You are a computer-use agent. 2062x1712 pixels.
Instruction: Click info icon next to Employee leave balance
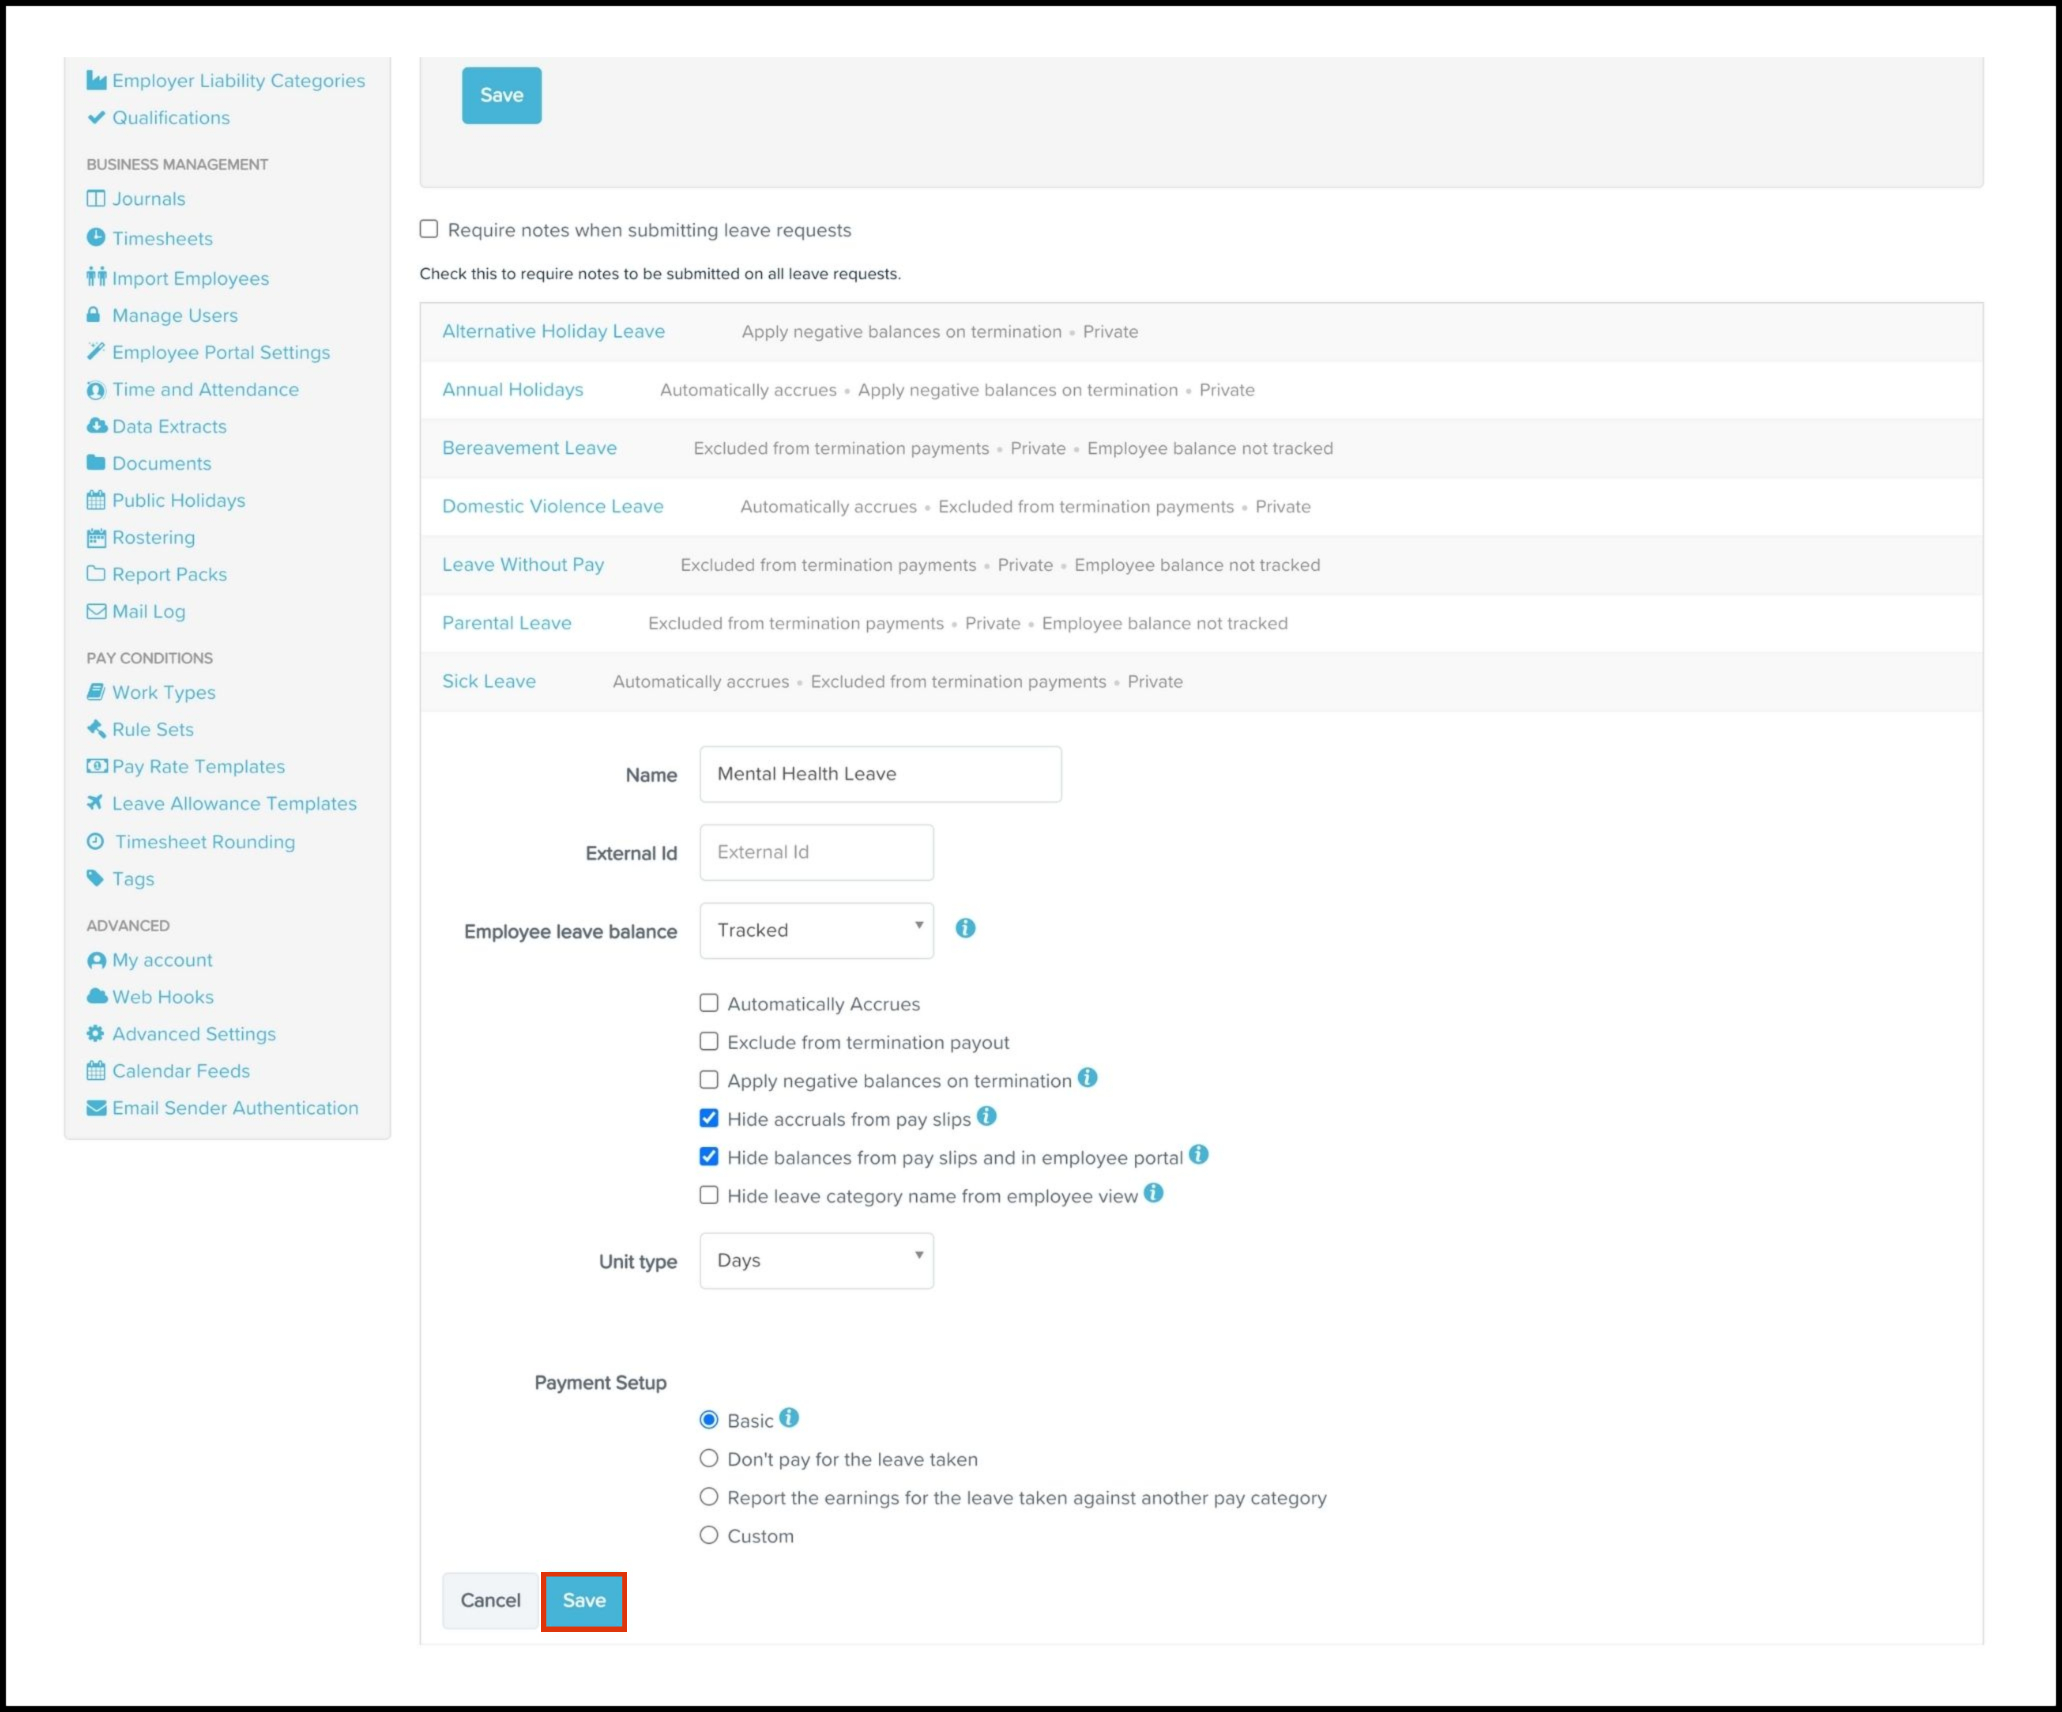click(x=965, y=928)
